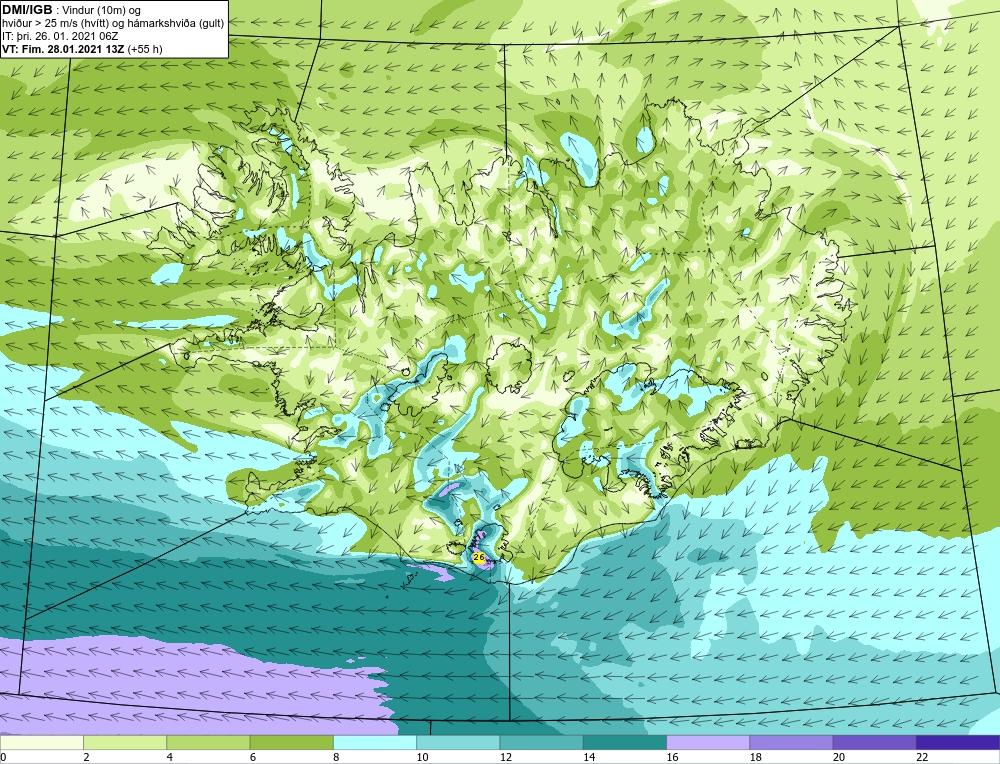Click the medium green 4–6 m/s legend swatch
The height and width of the screenshot is (764, 1000).
(209, 742)
